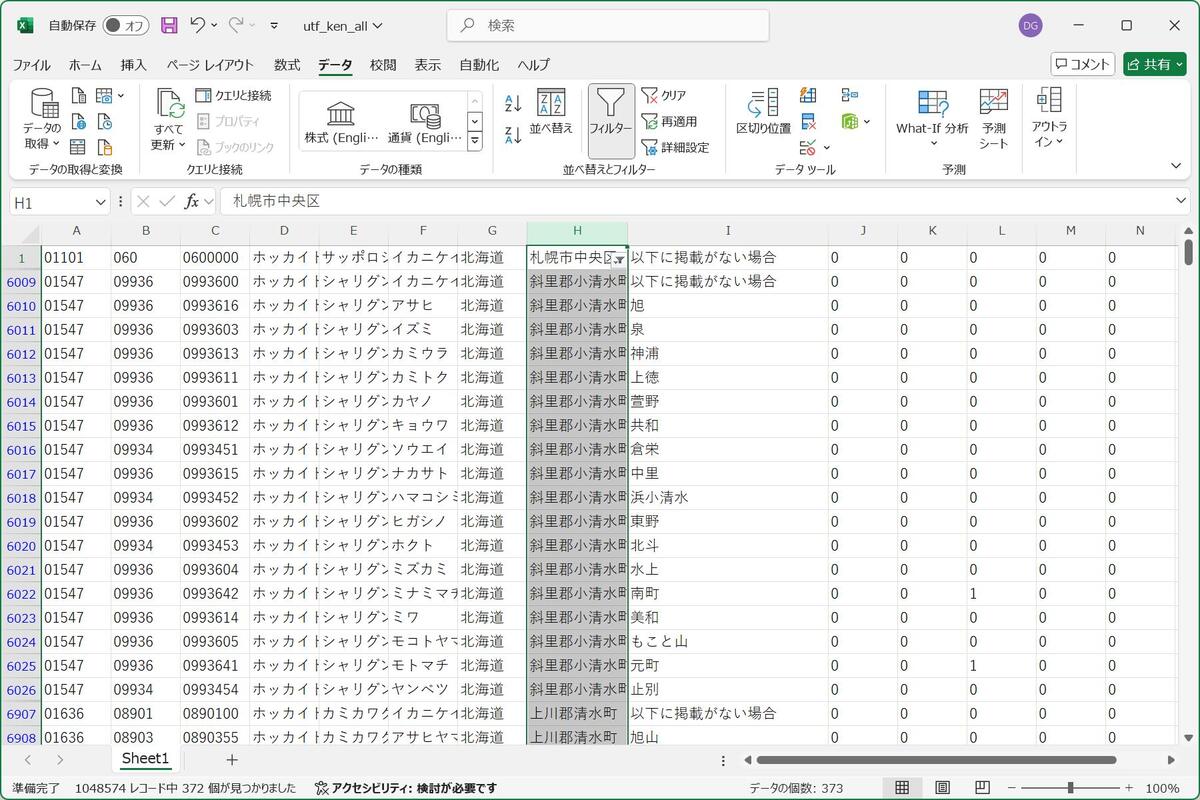Click the Existing Connections icon

click(x=104, y=147)
